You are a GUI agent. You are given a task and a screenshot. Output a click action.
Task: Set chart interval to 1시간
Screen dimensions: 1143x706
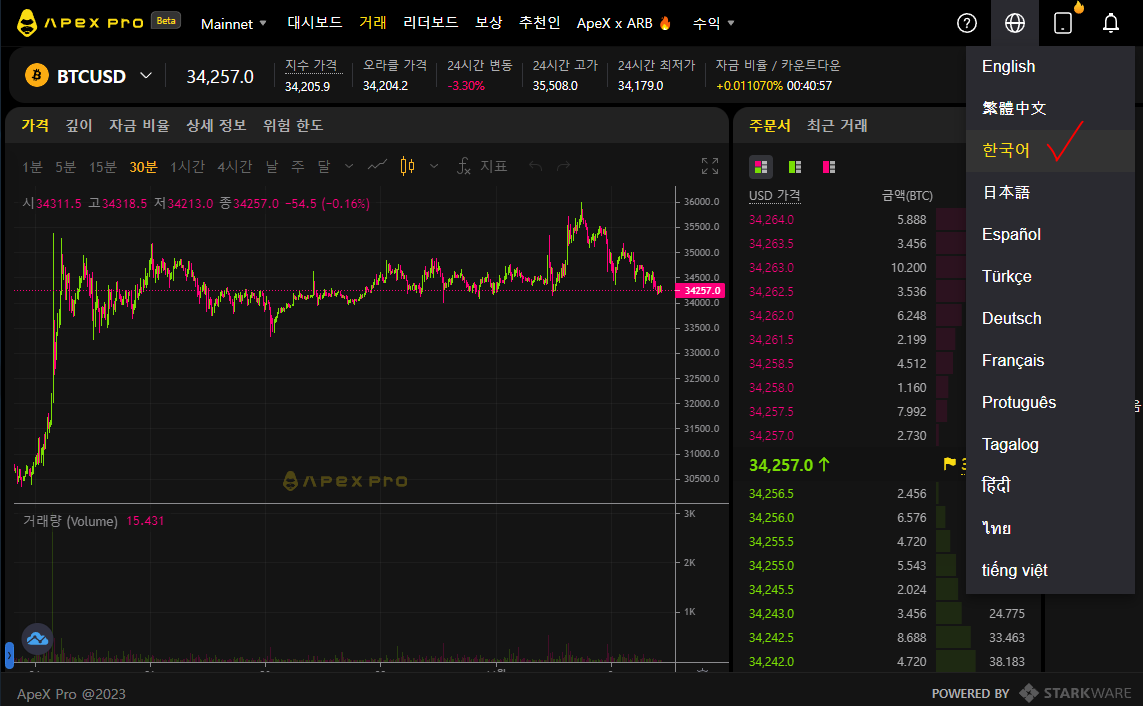coord(187,167)
